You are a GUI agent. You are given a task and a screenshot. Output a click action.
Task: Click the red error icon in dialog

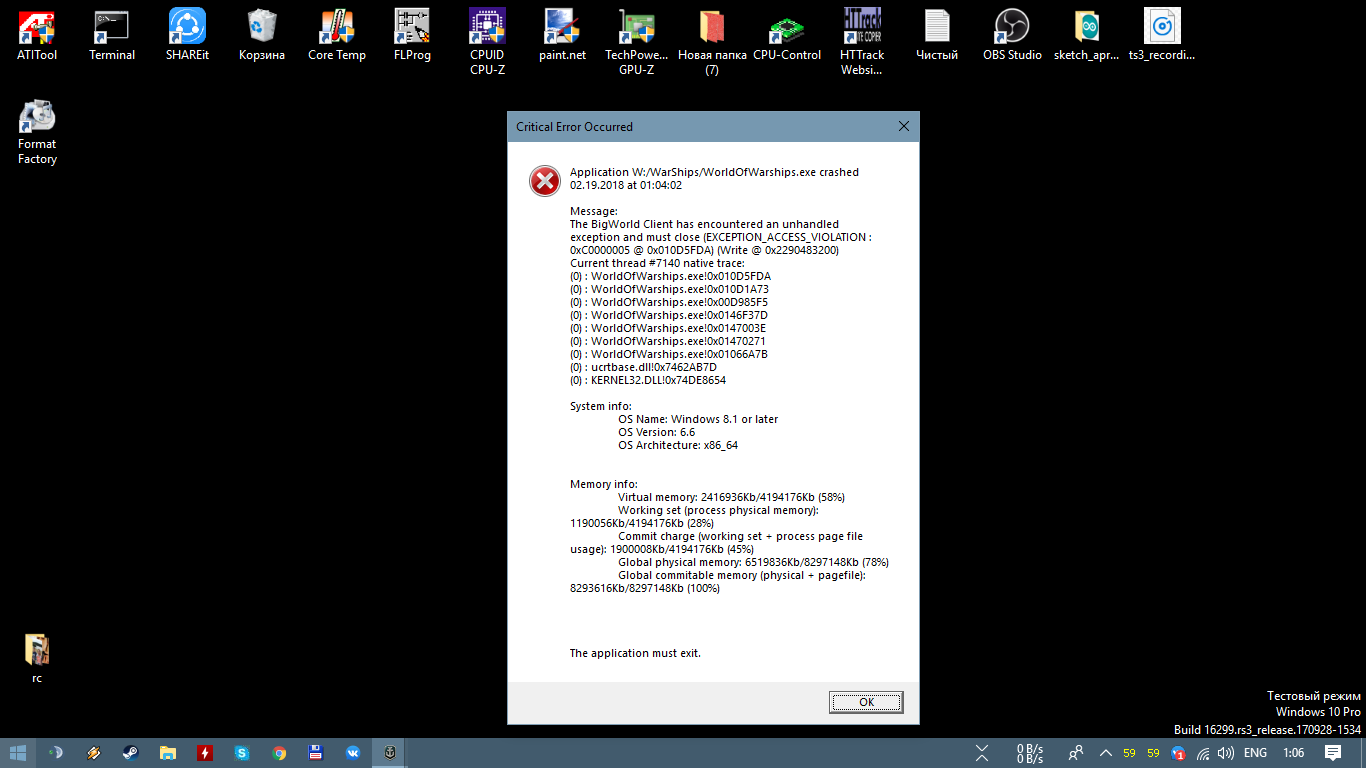(545, 181)
